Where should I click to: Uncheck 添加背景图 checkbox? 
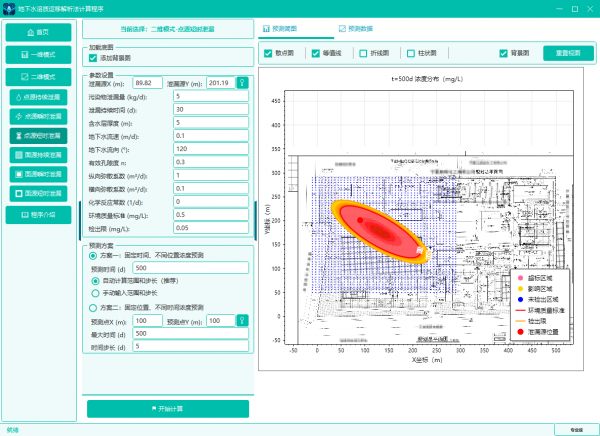coord(94,60)
